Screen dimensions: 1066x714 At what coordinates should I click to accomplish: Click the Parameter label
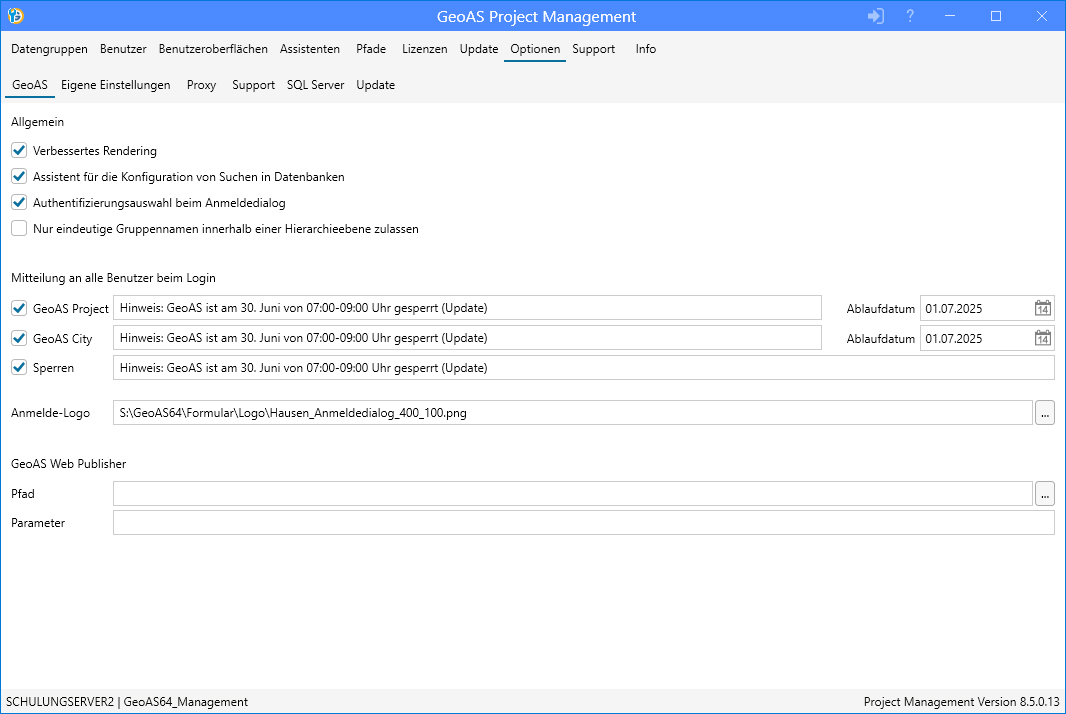click(38, 523)
